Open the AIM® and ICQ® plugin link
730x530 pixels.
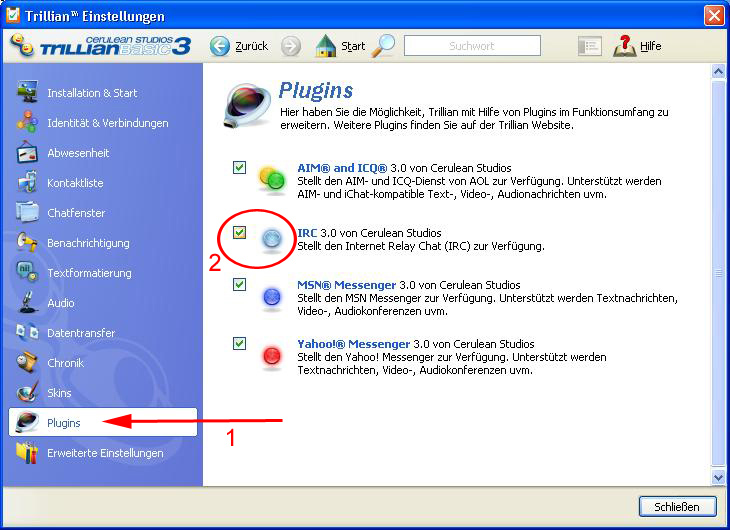tap(342, 168)
